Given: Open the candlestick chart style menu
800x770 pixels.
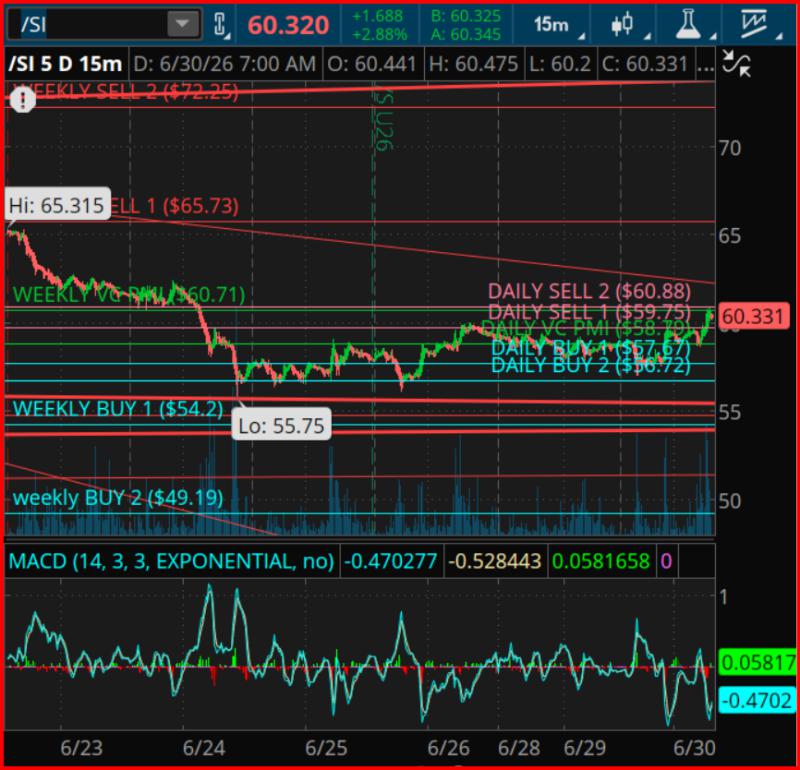Looking at the screenshot, I should 623,24.
